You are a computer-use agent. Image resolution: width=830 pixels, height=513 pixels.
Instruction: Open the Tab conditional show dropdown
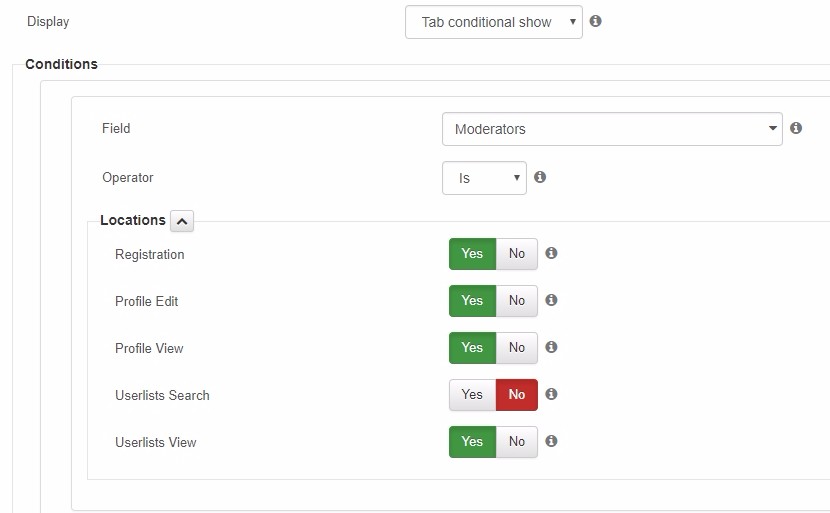[x=494, y=22]
